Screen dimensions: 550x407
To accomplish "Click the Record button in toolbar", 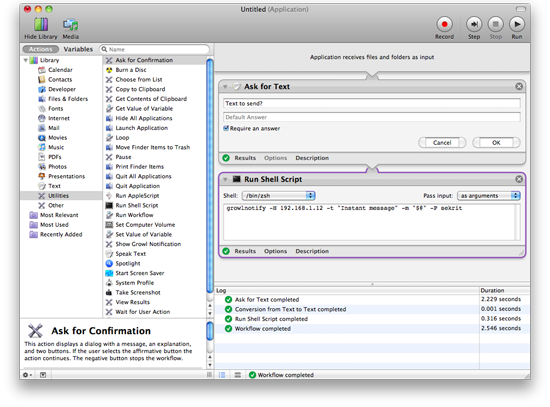I will (444, 25).
